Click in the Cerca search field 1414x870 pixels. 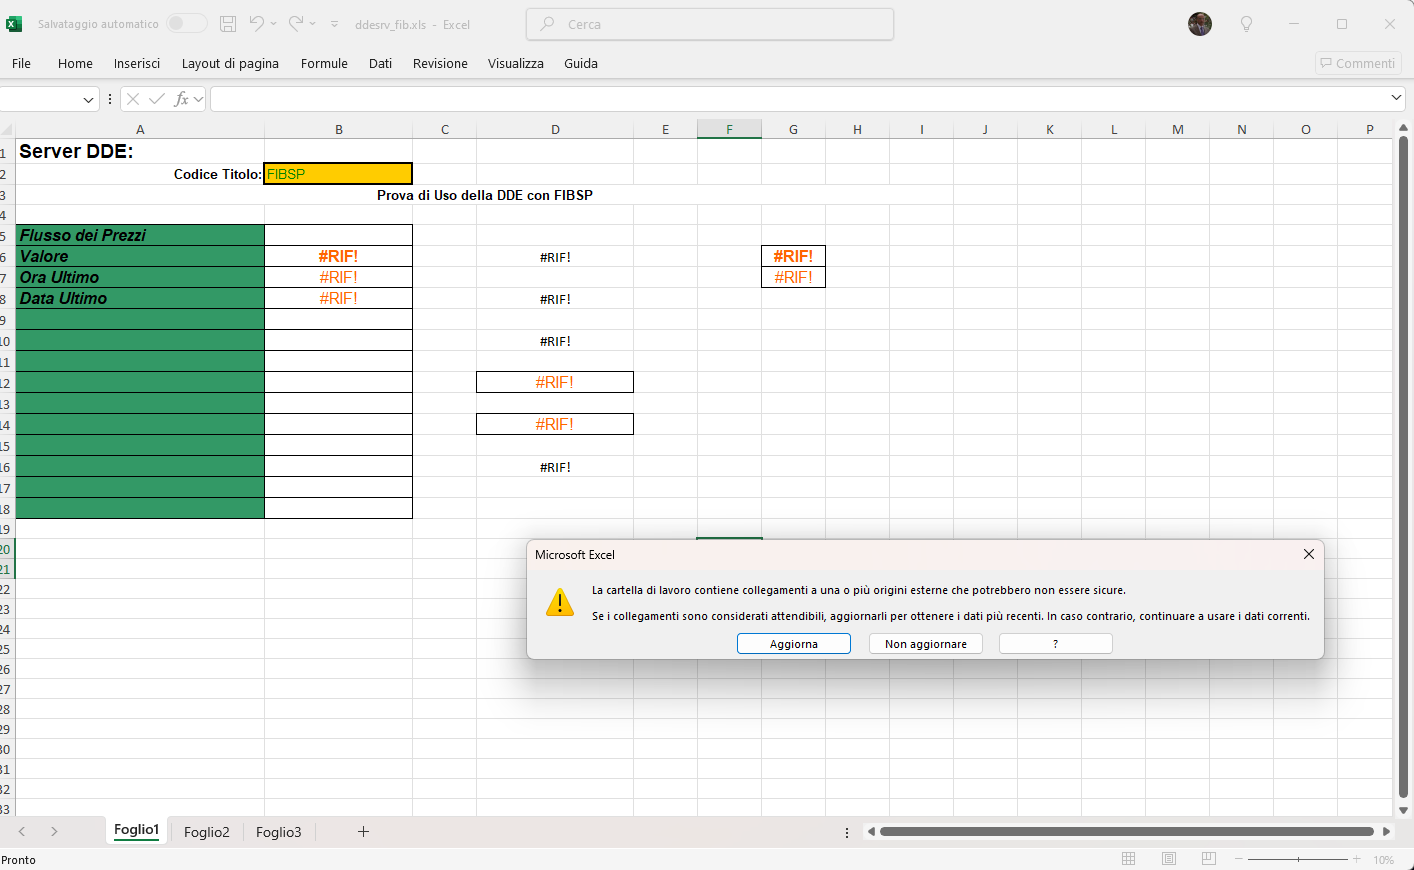(x=710, y=24)
